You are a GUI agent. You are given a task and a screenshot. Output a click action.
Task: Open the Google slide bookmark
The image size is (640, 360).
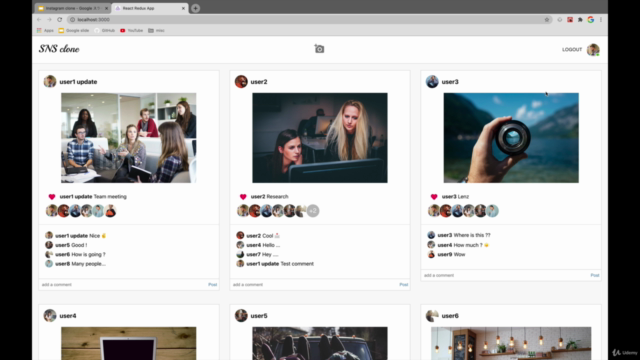[x=73, y=31]
